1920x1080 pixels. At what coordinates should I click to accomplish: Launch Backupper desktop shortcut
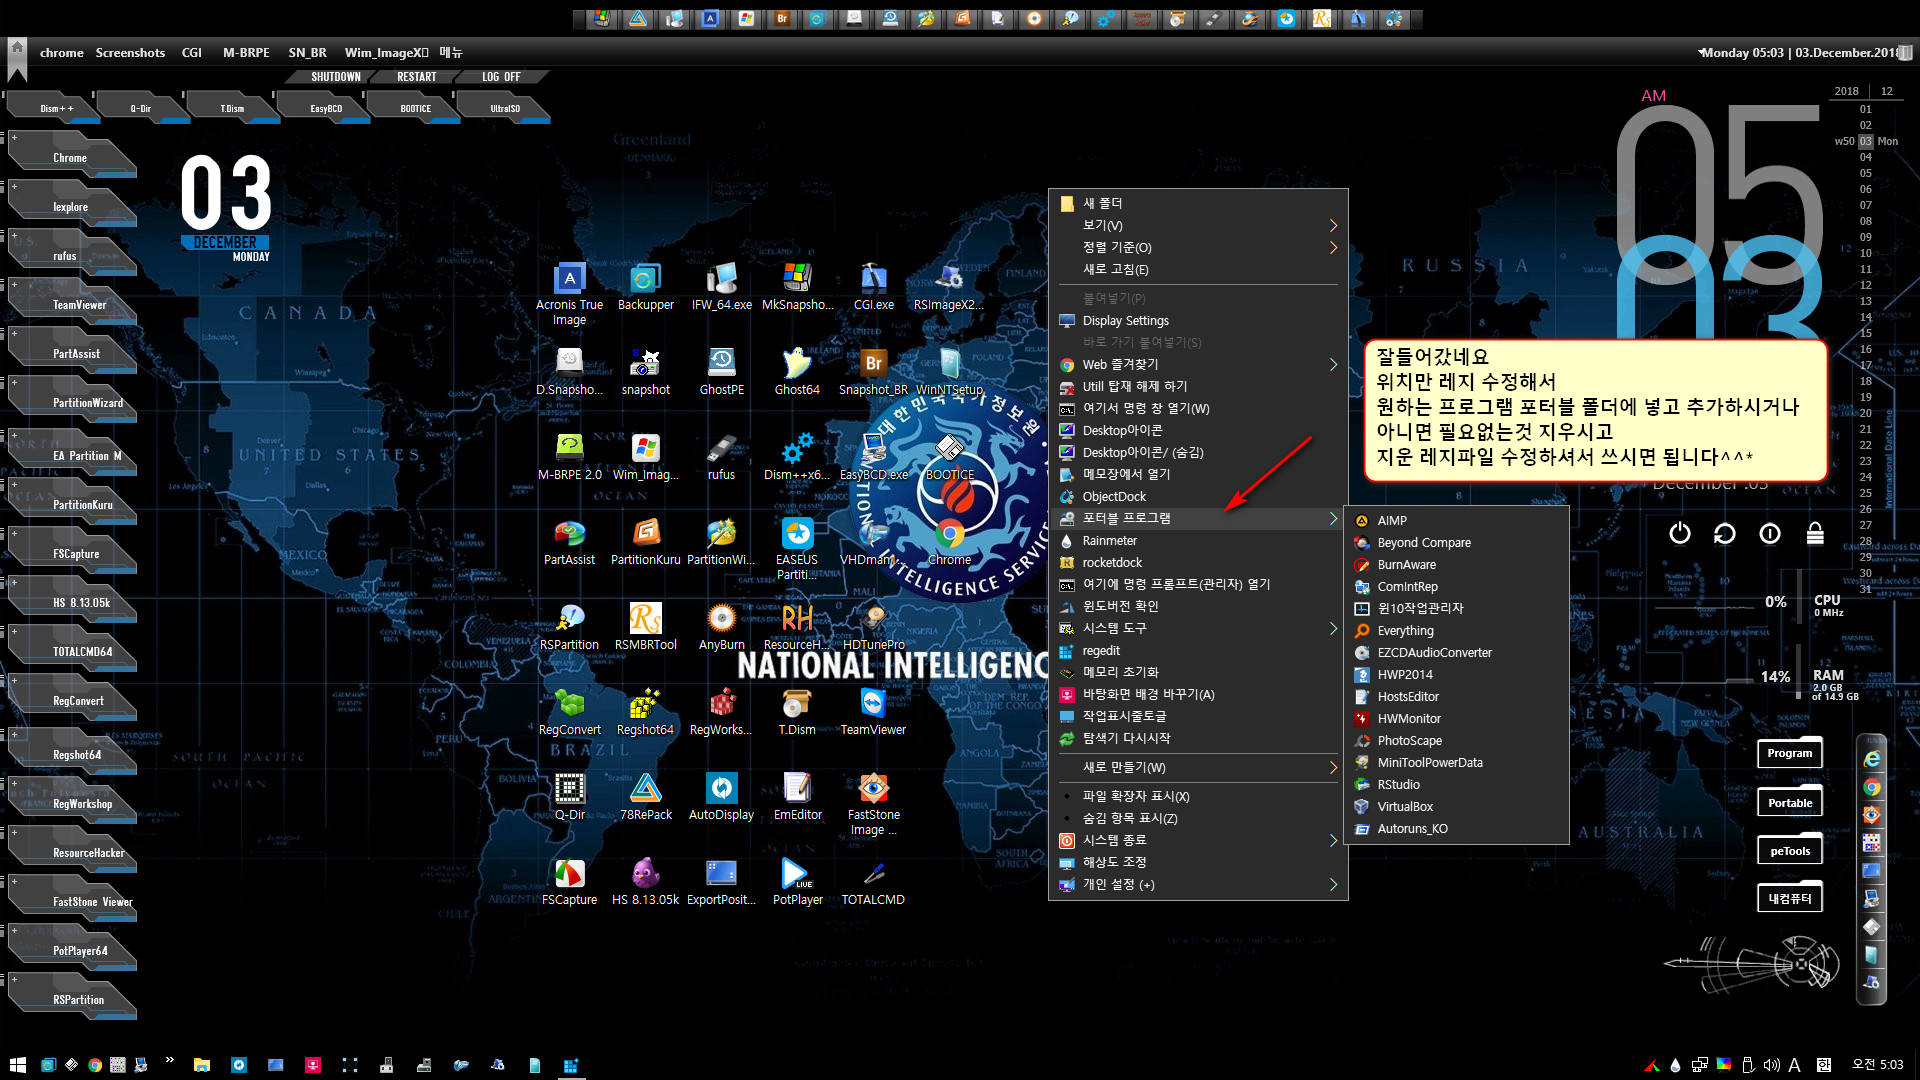tap(645, 288)
